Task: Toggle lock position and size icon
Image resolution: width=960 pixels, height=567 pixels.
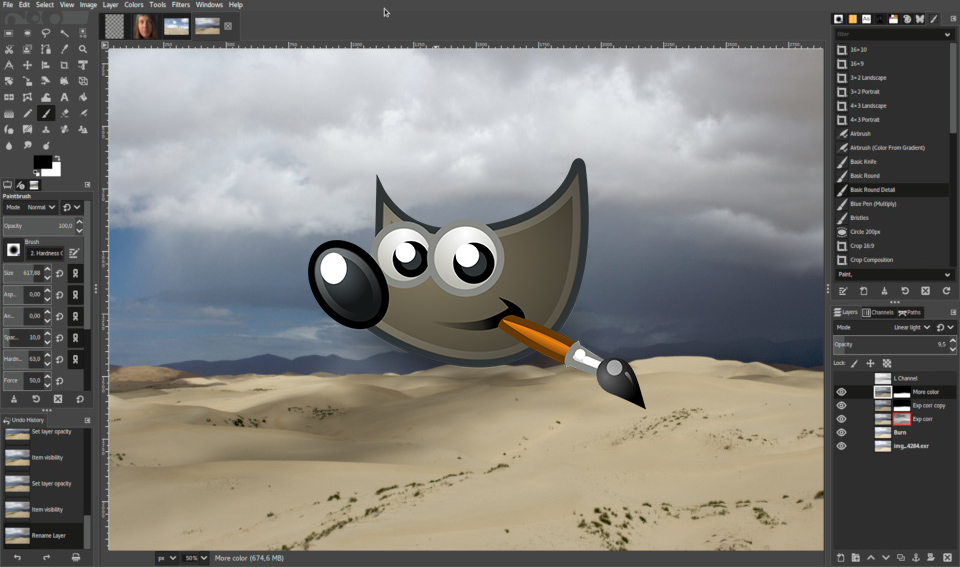Action: click(x=870, y=363)
